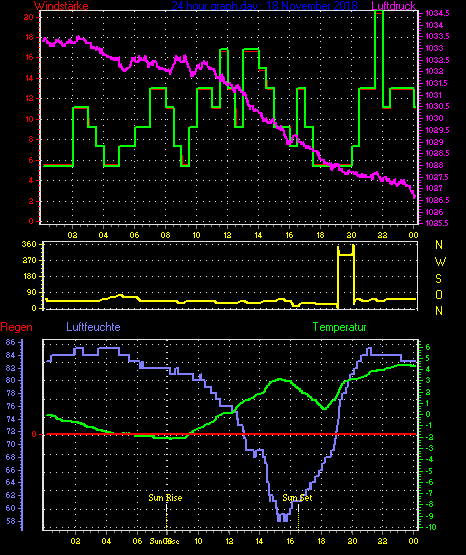Click pressure value 1028.5 on Luftdruck axis

pyautogui.click(x=437, y=153)
